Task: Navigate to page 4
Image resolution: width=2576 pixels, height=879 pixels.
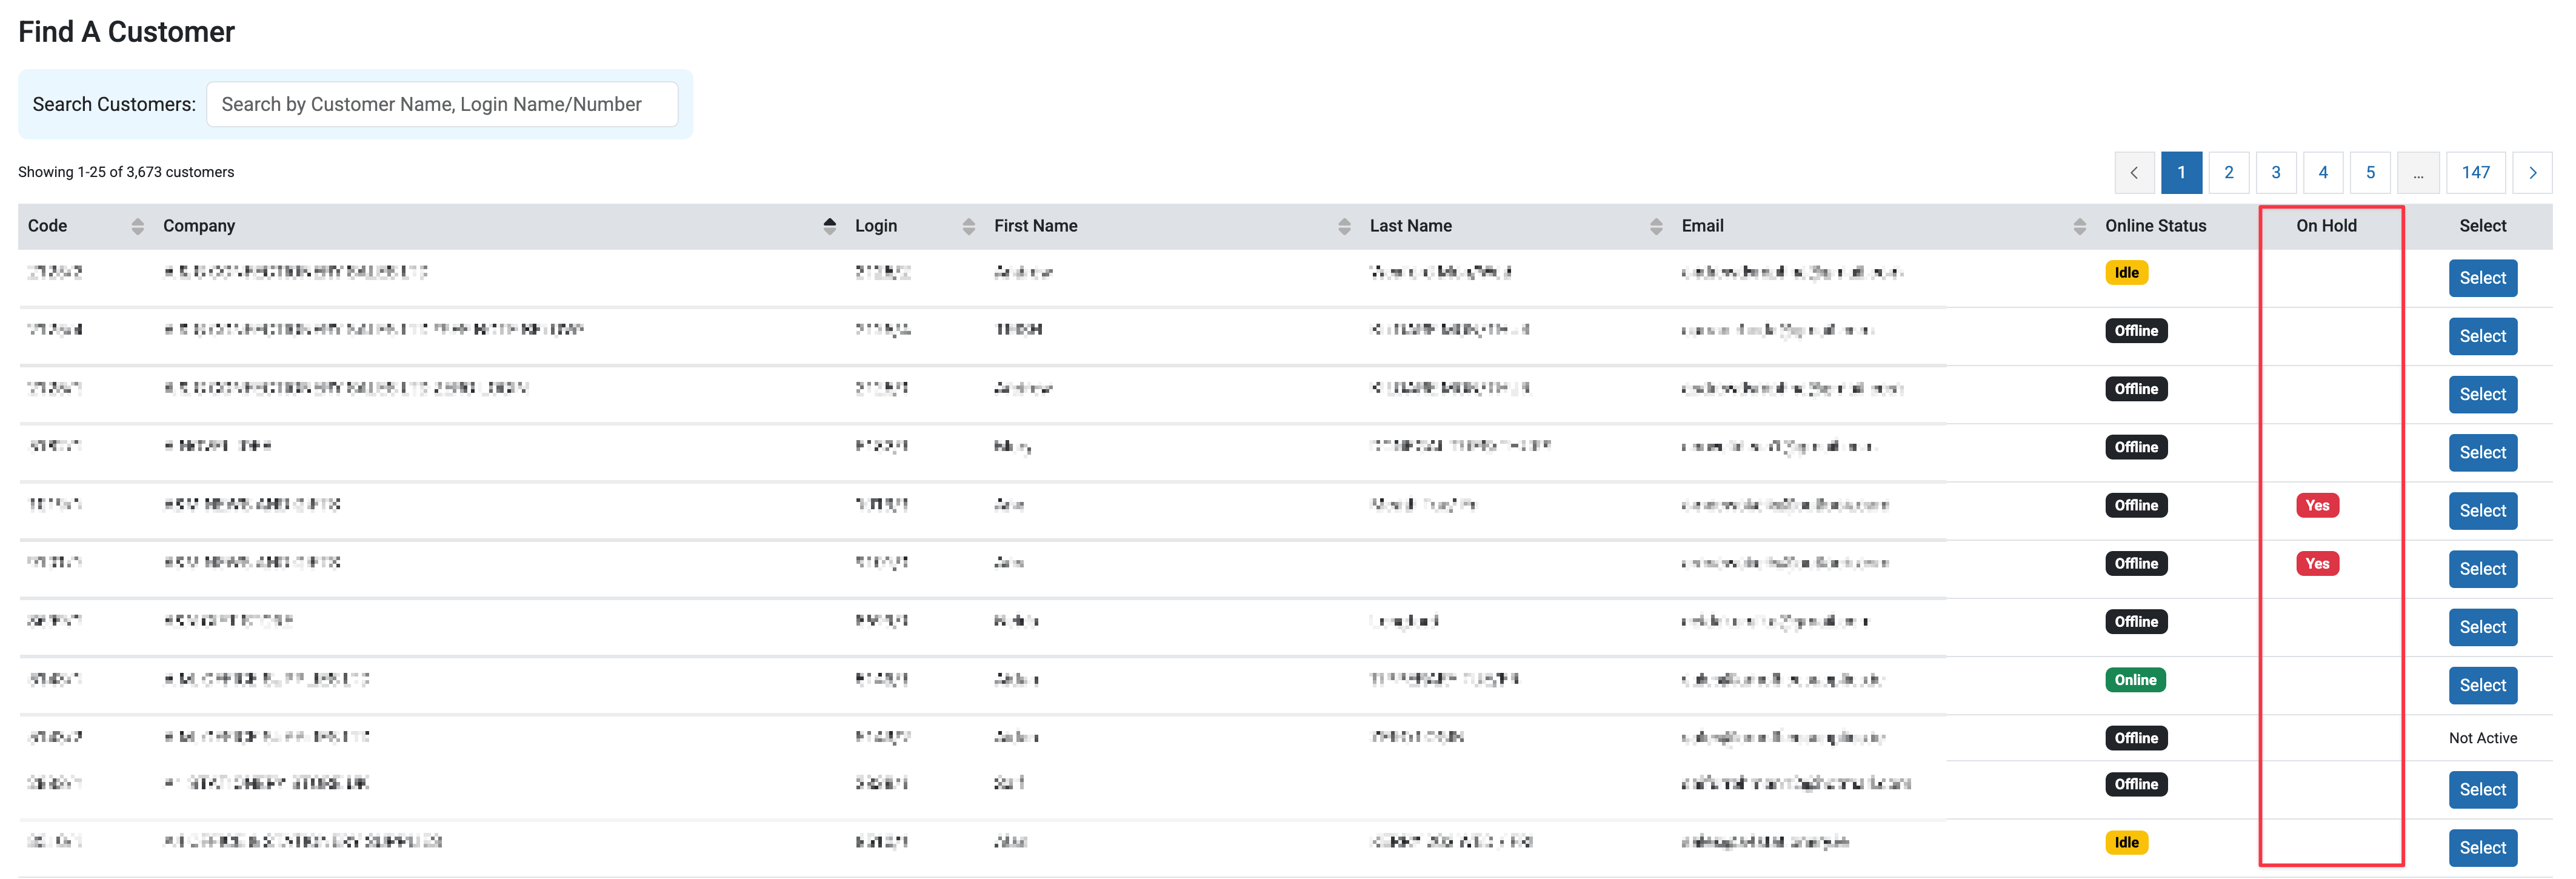Action: click(2322, 173)
